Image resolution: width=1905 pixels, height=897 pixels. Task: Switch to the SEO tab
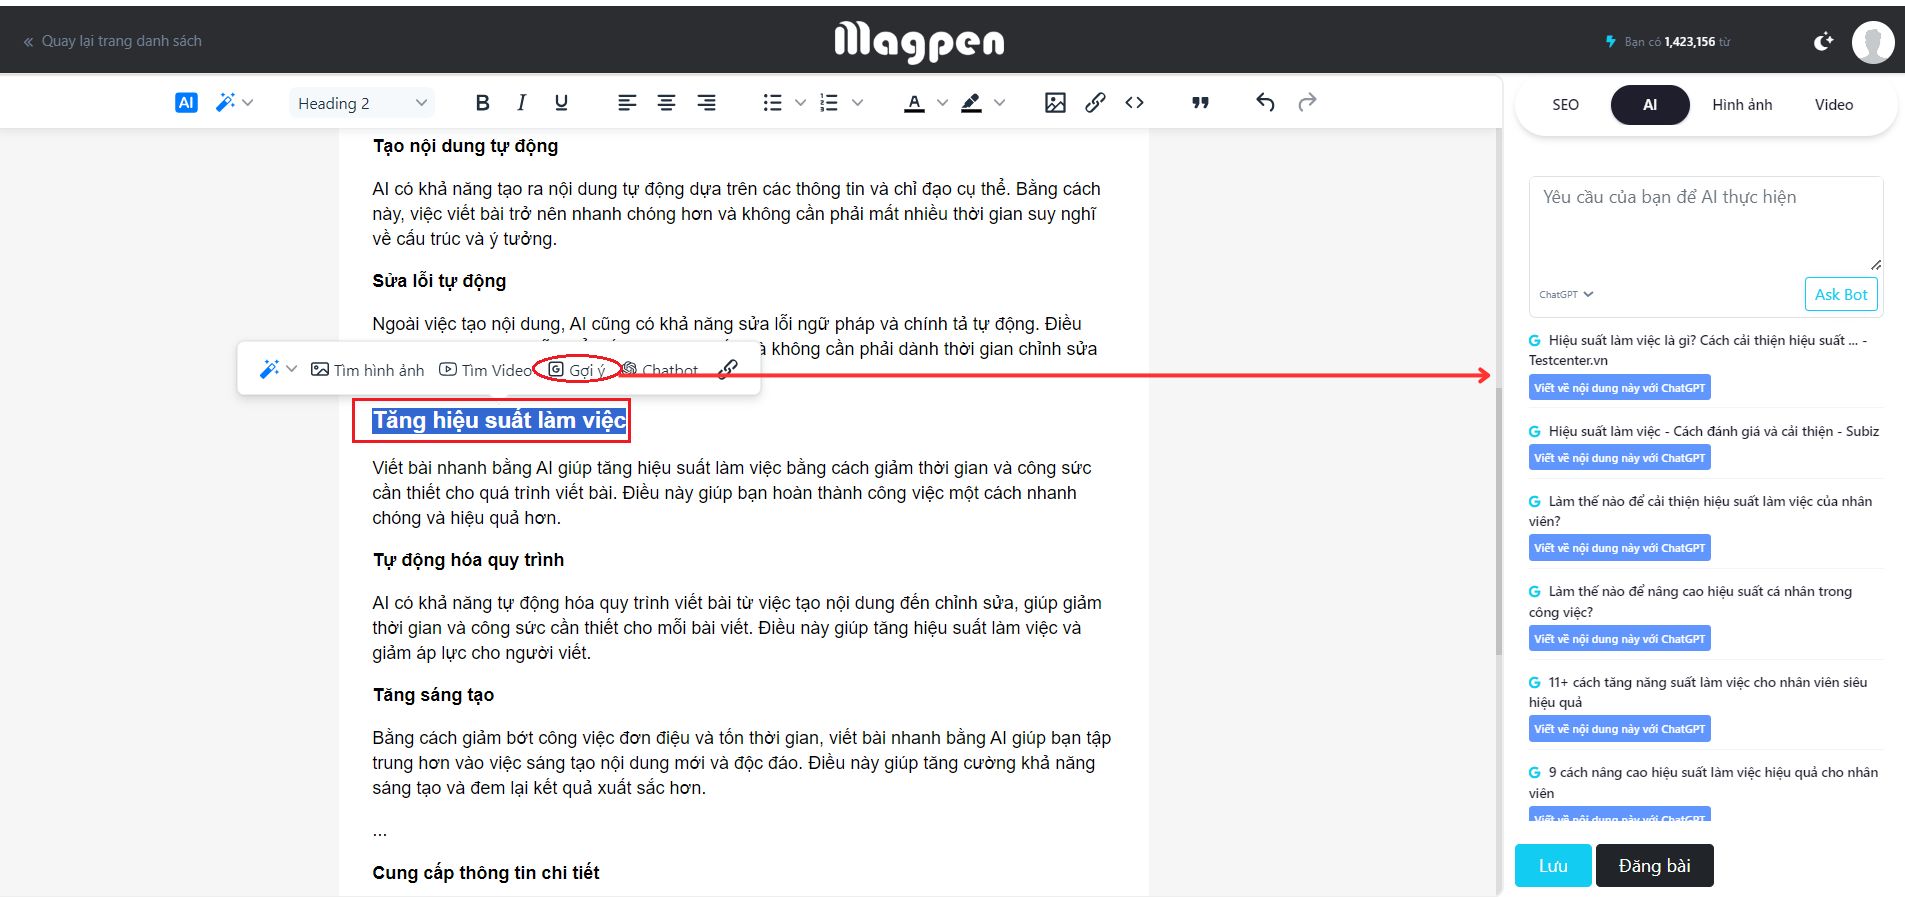1565,104
